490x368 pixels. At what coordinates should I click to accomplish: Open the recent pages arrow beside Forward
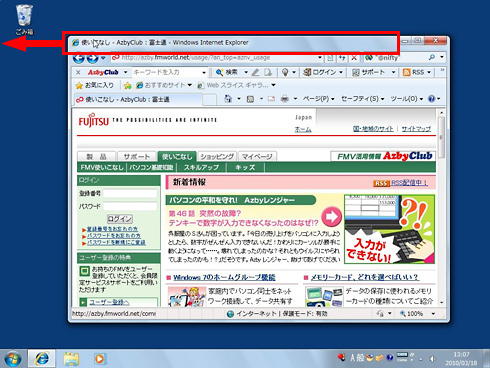pos(103,58)
